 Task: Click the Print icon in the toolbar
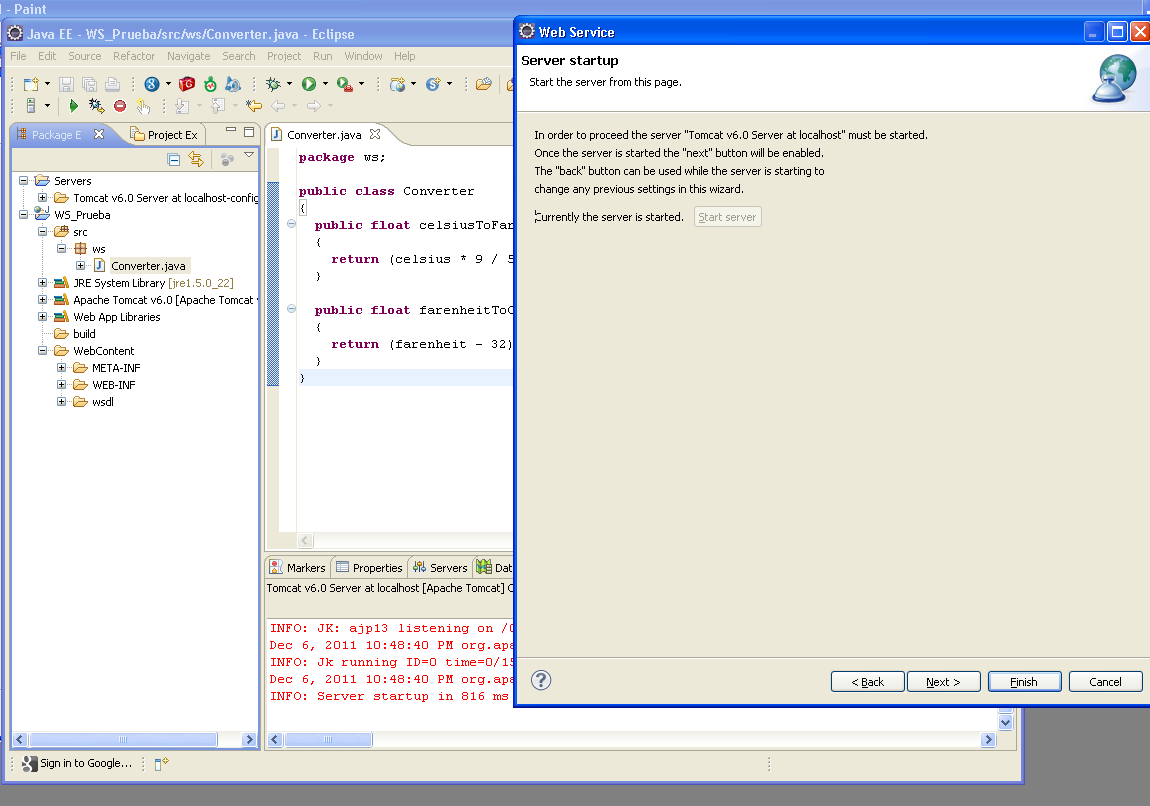pos(112,84)
